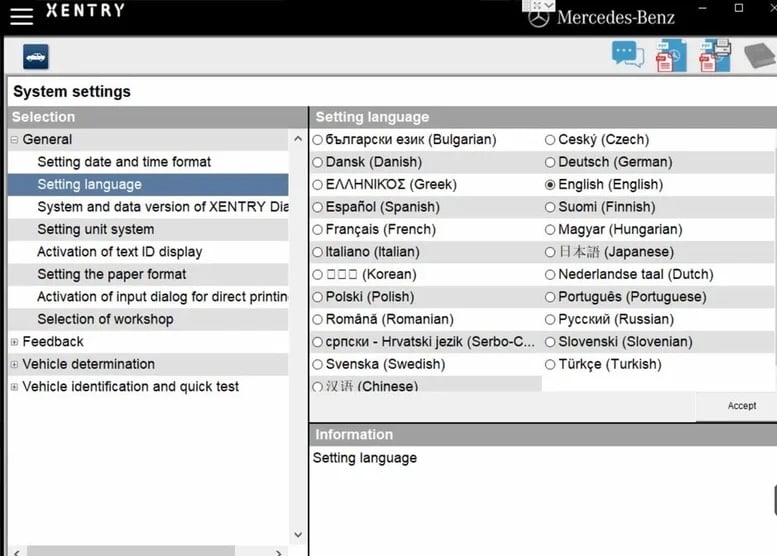Select Russian language radio button
The height and width of the screenshot is (556, 777).
tap(550, 319)
